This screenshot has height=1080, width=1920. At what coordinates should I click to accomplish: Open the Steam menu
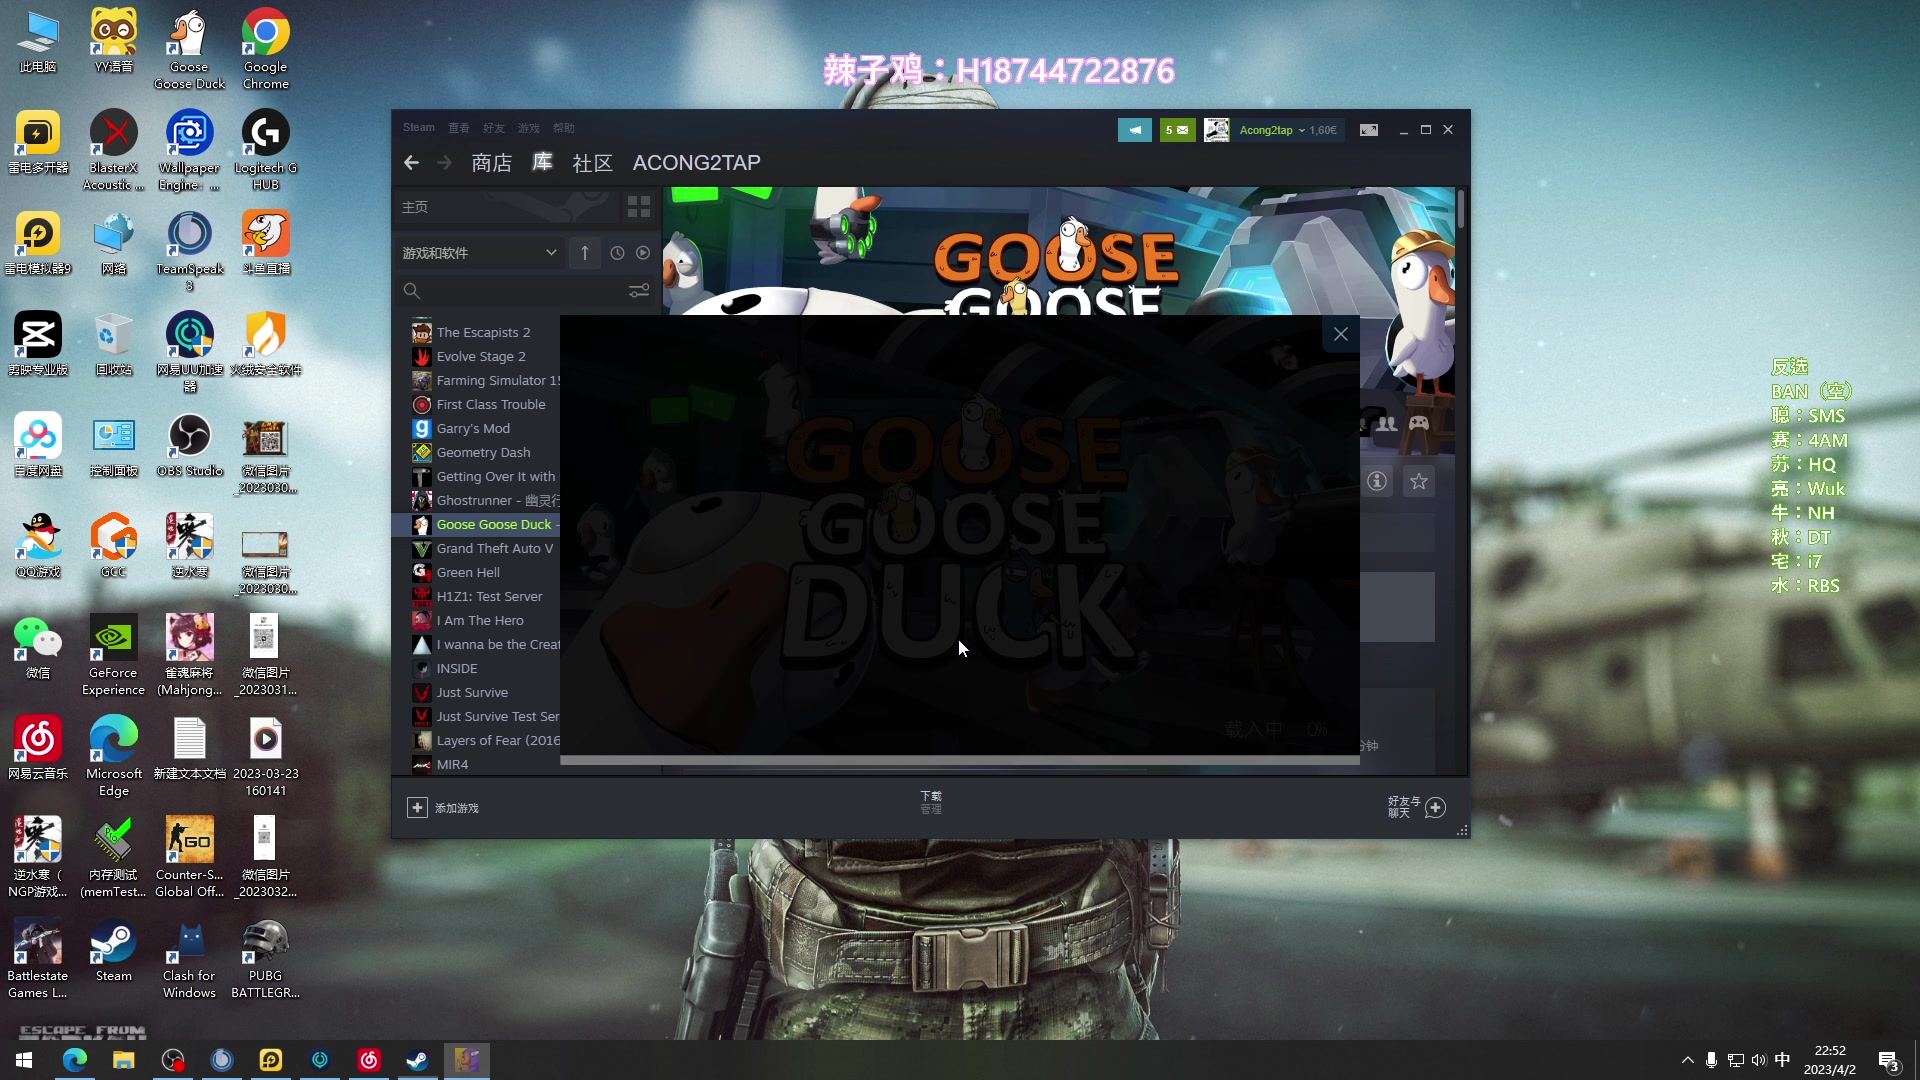(x=419, y=128)
